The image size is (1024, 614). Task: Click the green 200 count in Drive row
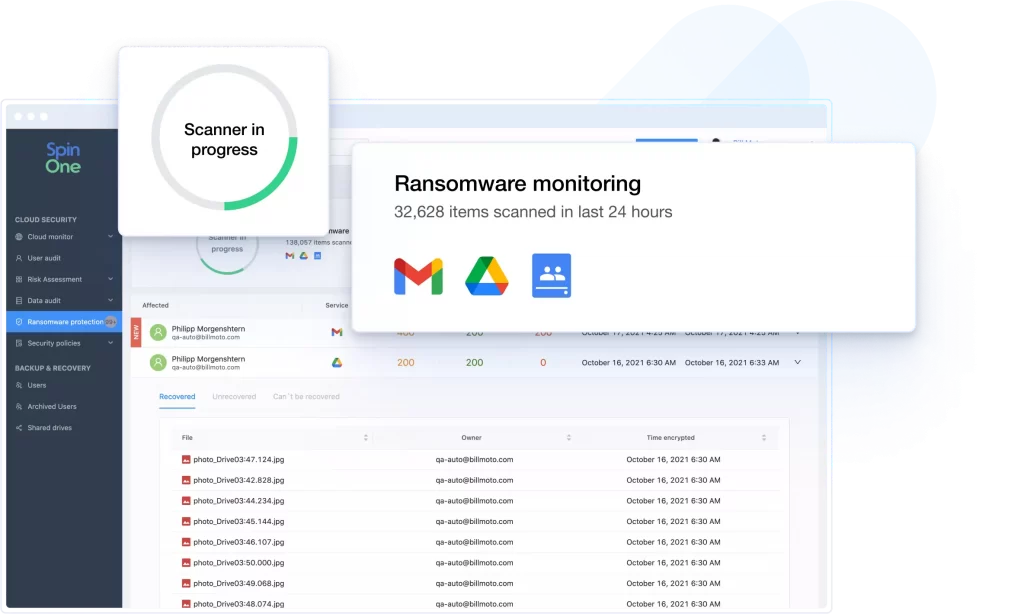[474, 363]
